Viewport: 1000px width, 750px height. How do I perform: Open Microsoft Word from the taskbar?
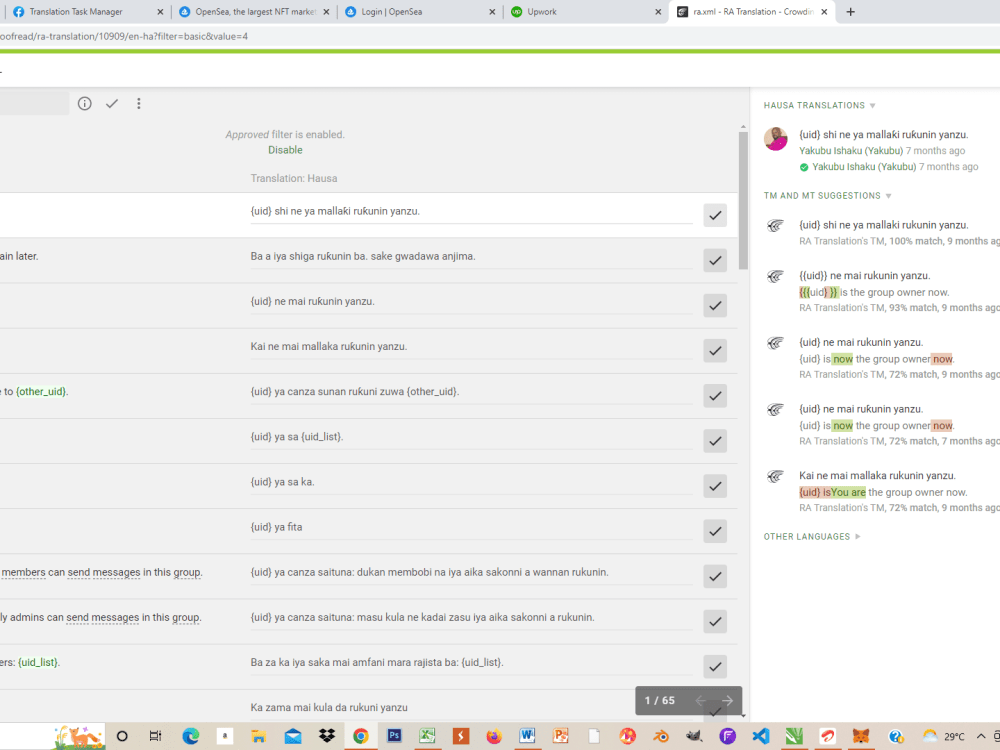click(x=527, y=735)
